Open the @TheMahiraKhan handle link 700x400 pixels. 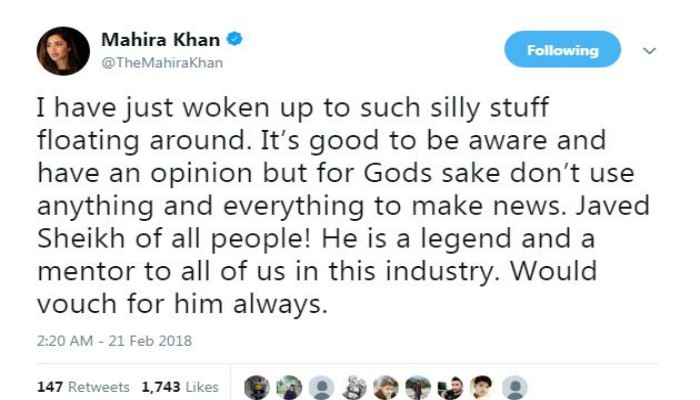tap(161, 63)
